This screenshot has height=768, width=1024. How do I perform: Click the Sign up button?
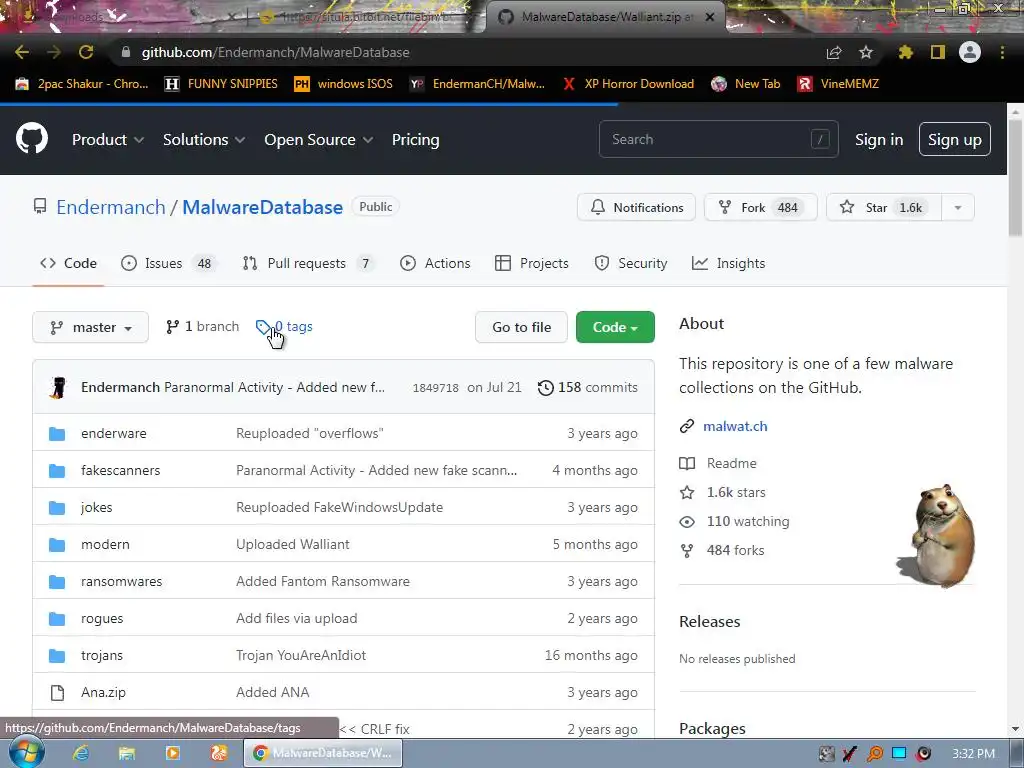pos(954,140)
